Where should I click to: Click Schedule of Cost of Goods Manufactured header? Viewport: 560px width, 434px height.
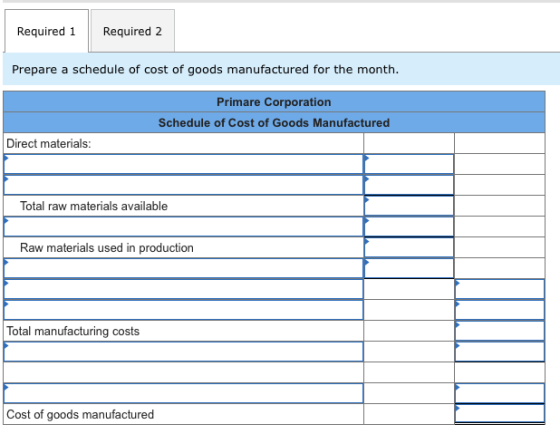coord(274,123)
